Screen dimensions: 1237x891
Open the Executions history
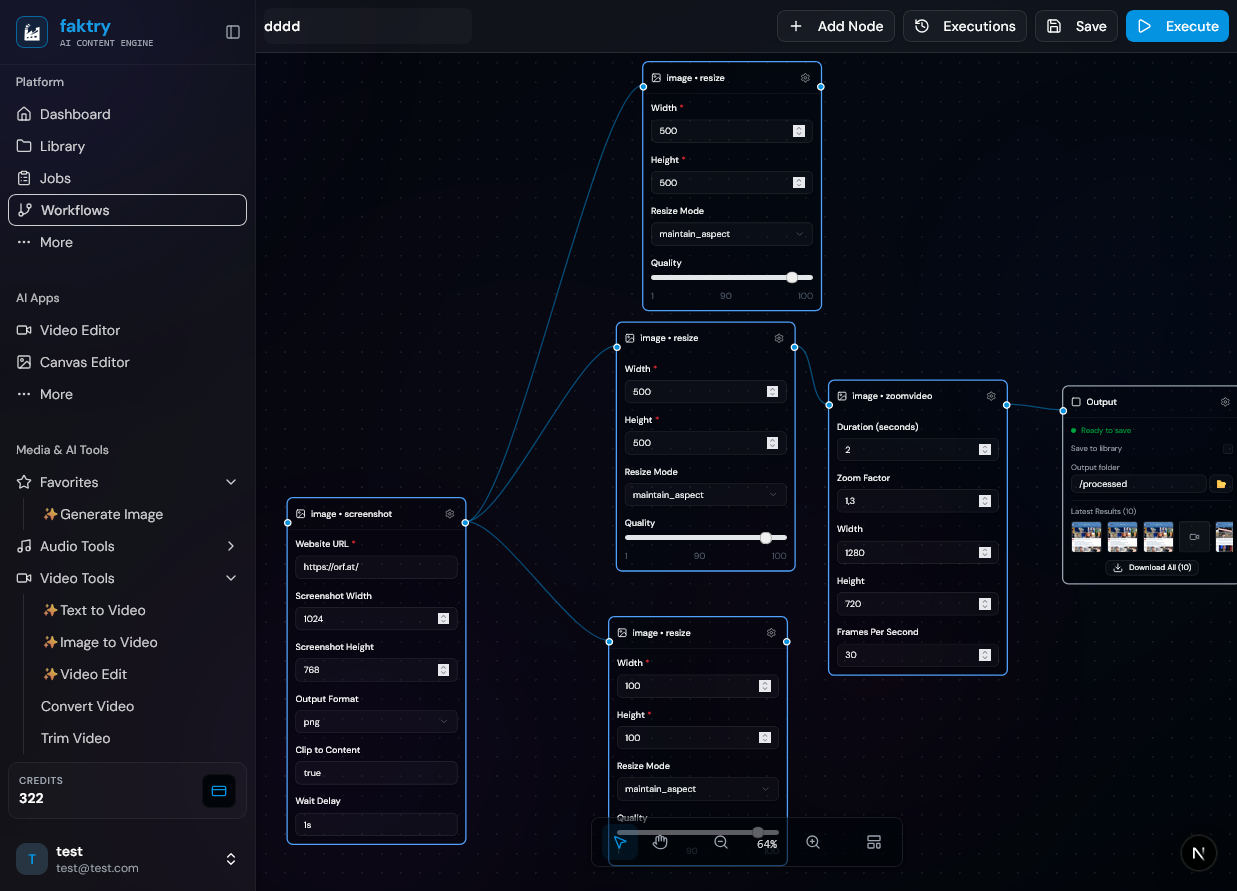coord(965,26)
